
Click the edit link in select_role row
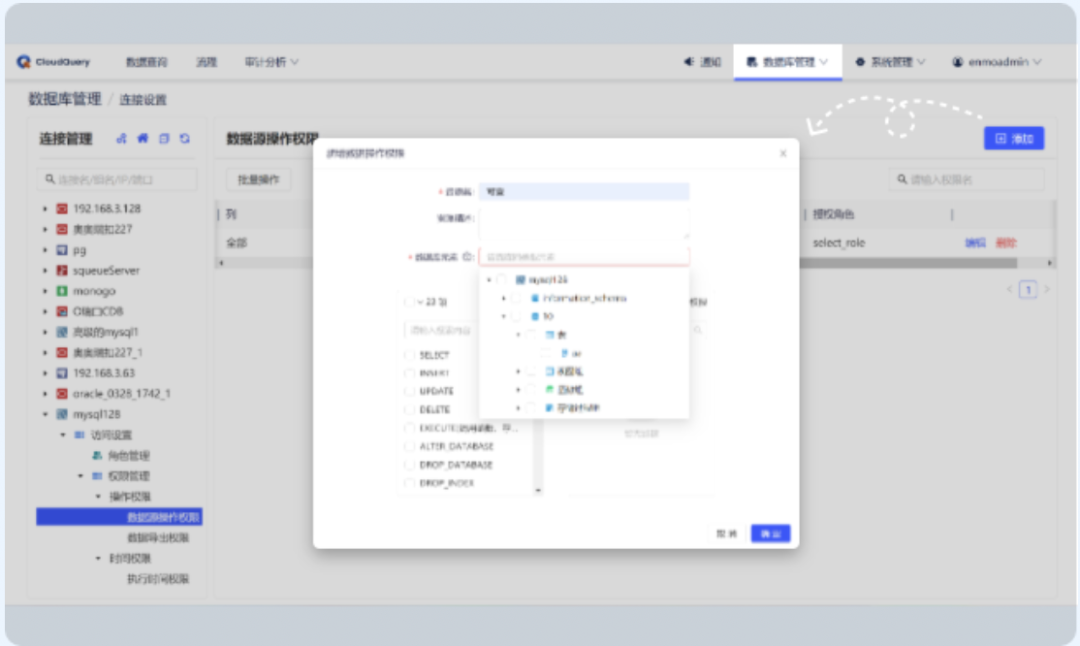975,243
